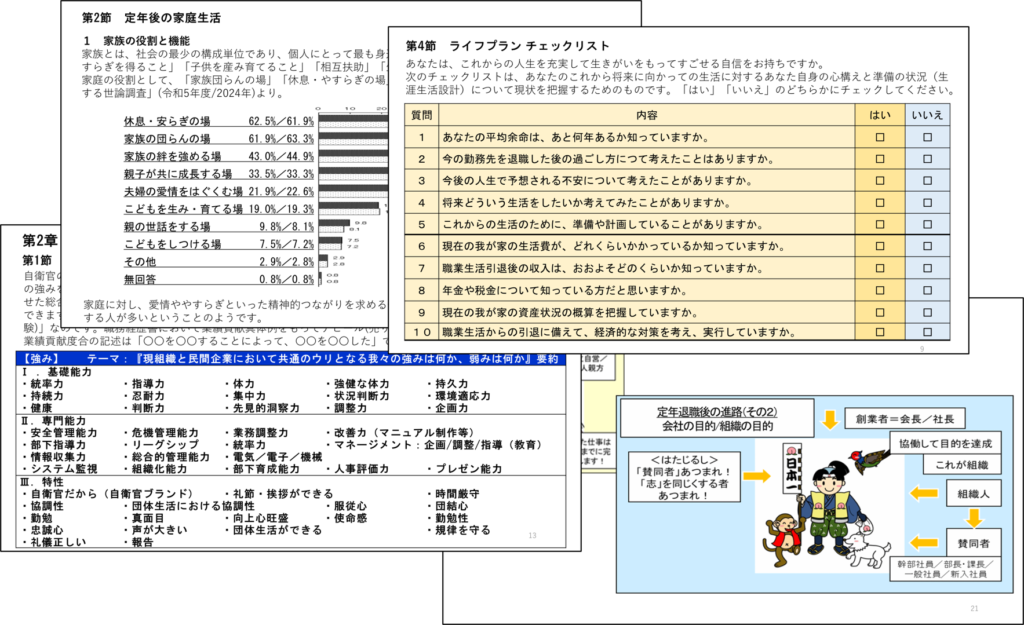
Task: Click the orange left arrow beside 賛同者
Action: [923, 543]
